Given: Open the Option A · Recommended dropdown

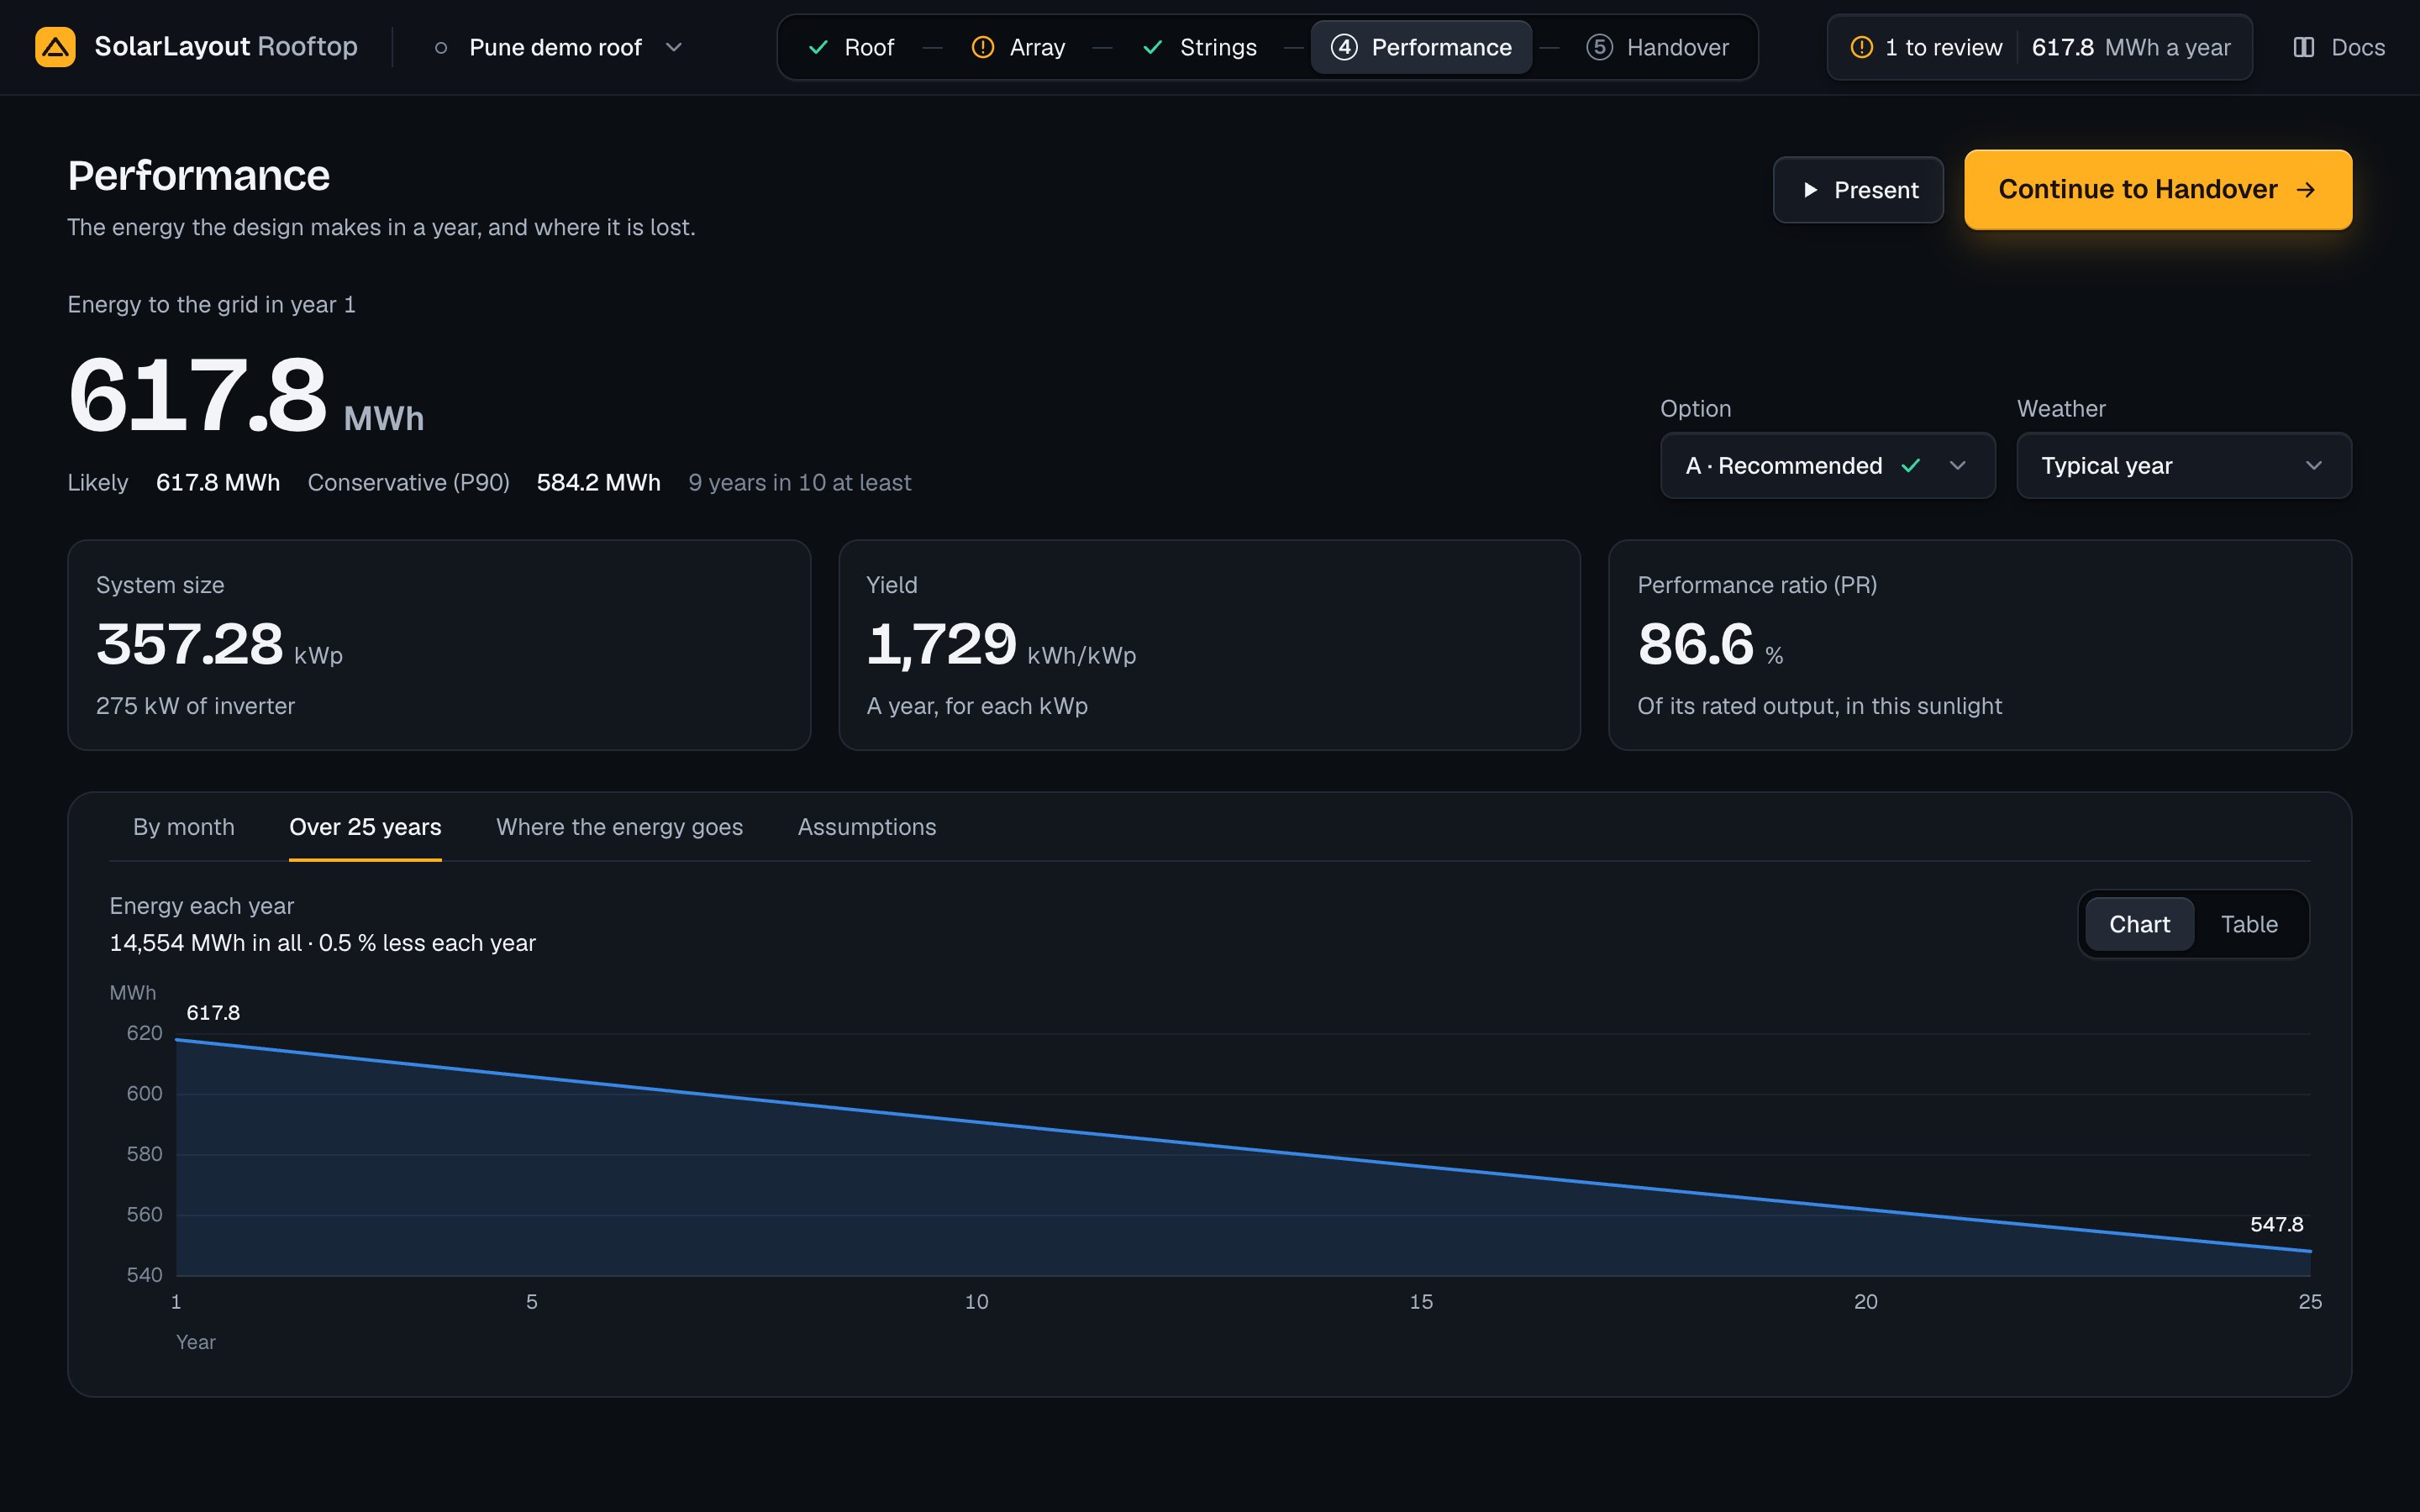Looking at the screenshot, I should click(1827, 466).
